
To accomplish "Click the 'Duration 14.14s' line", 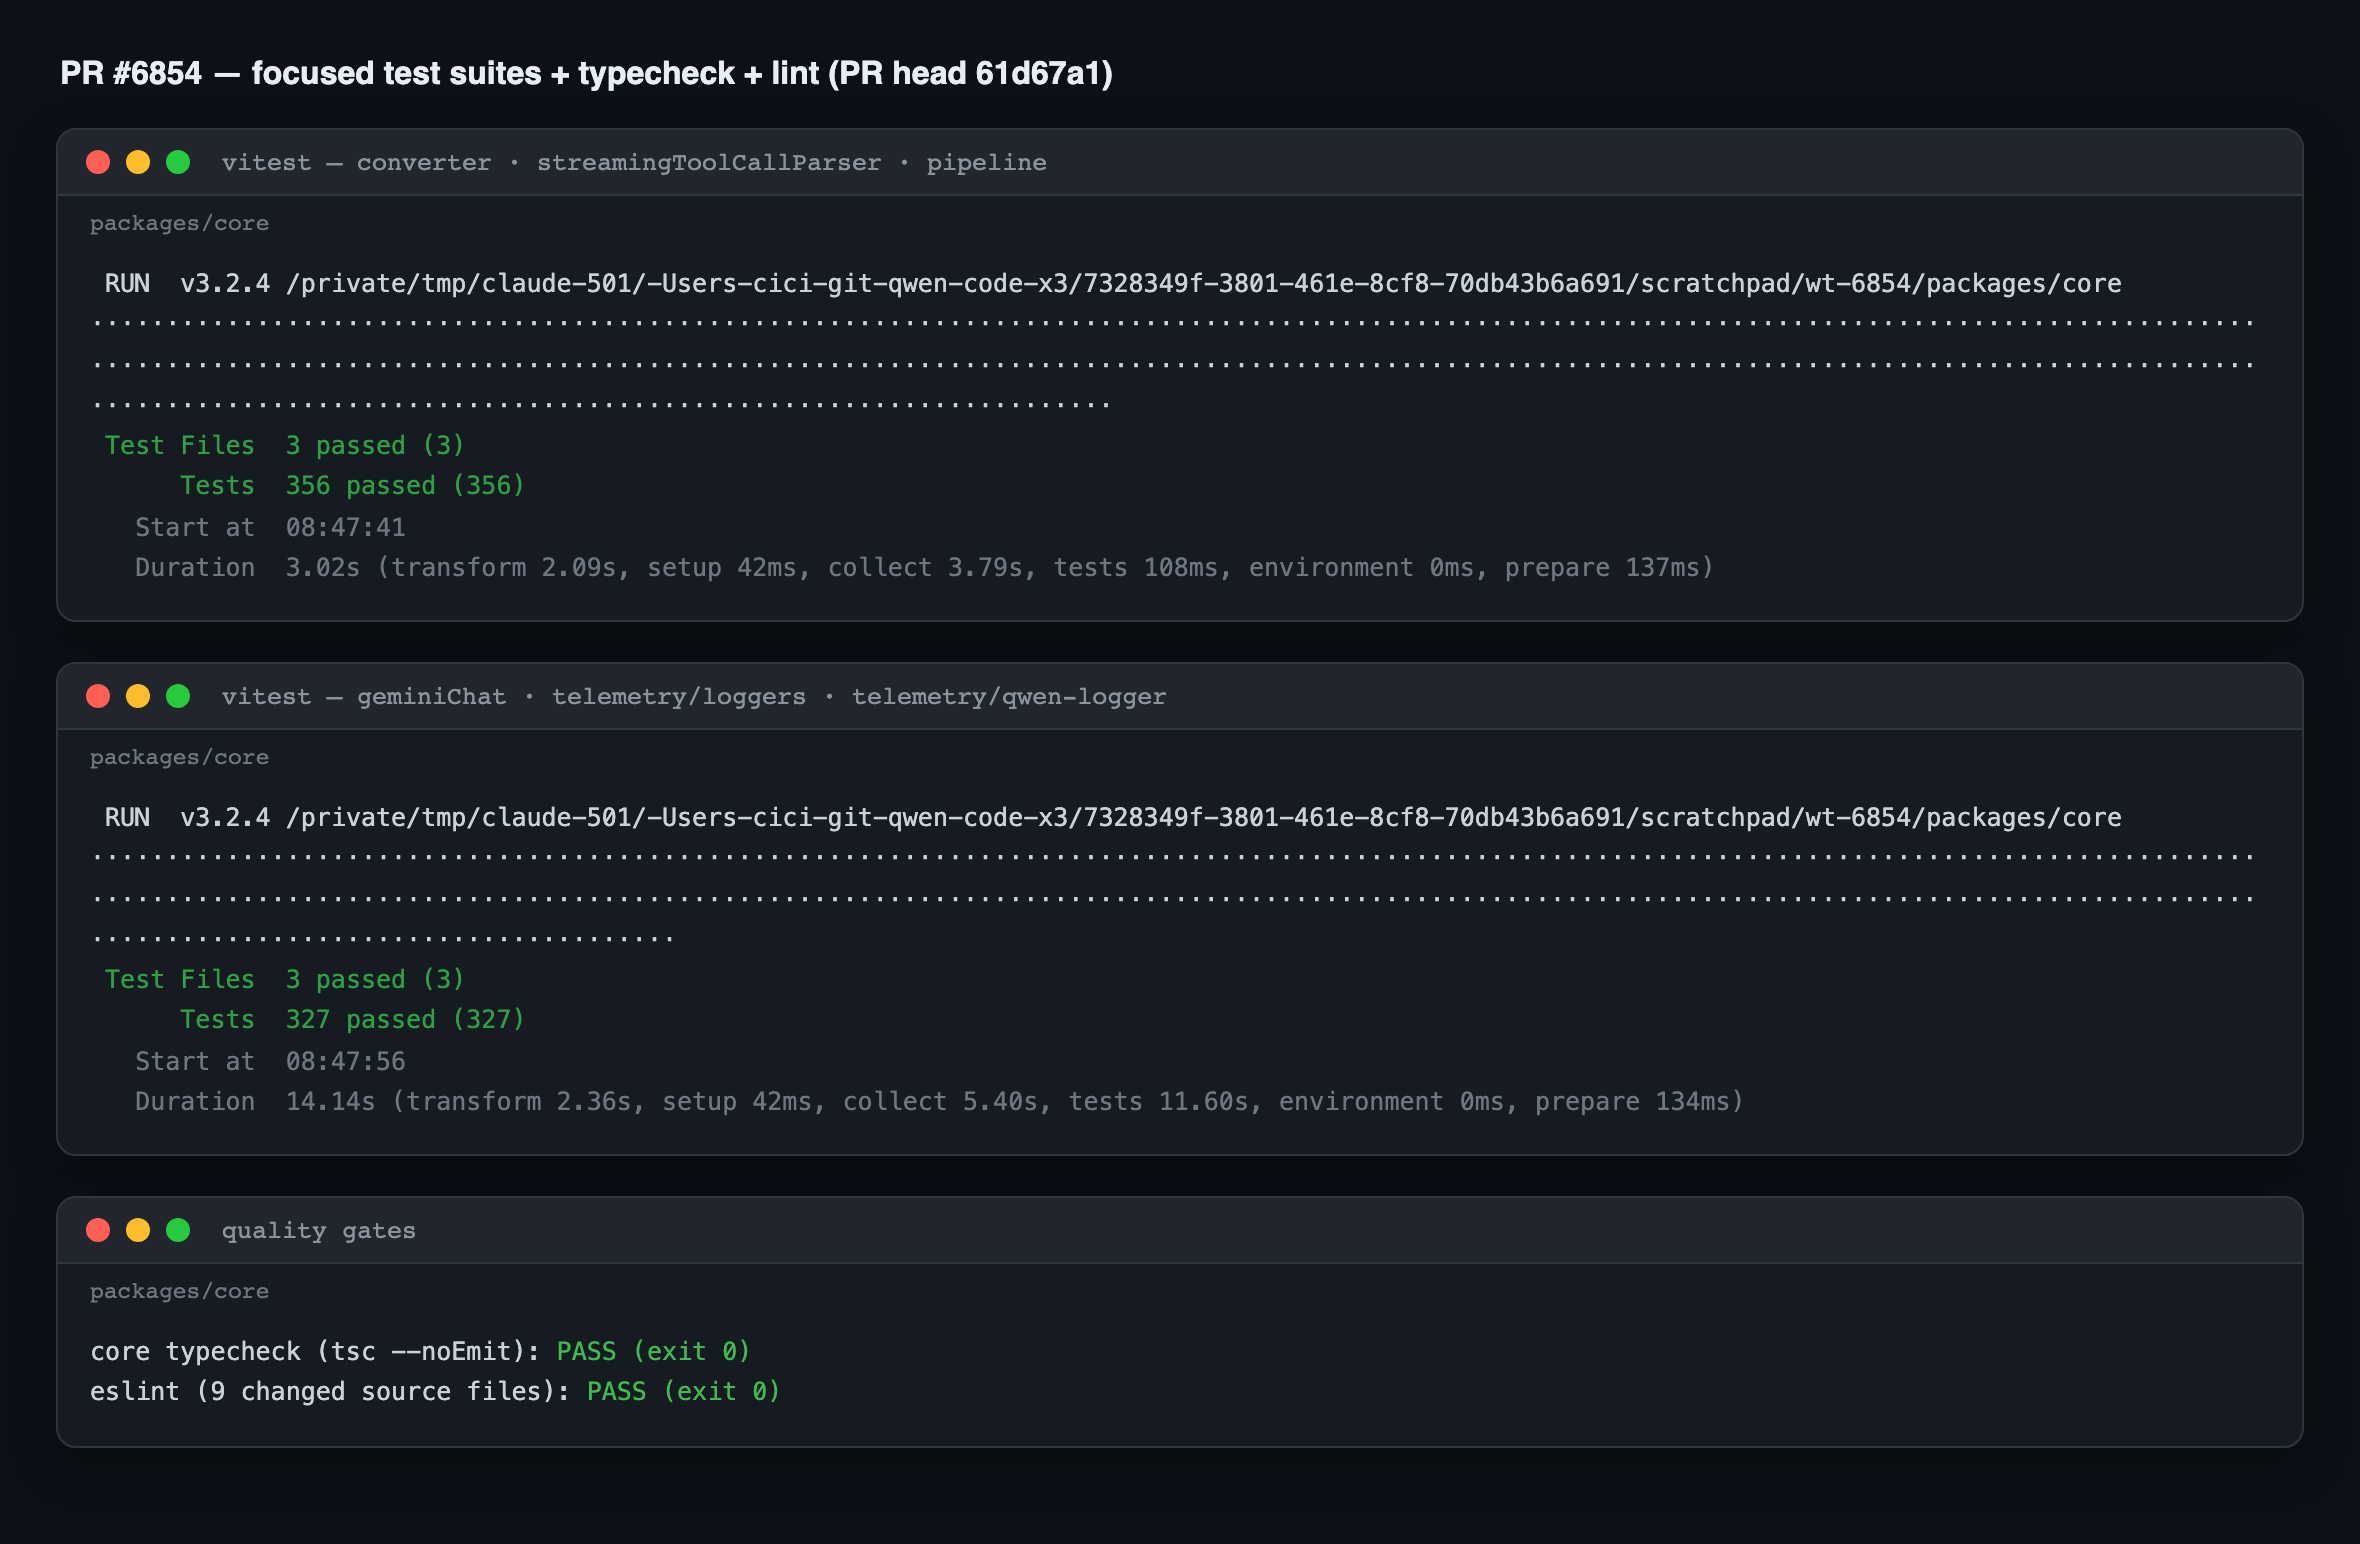I will 939,1102.
